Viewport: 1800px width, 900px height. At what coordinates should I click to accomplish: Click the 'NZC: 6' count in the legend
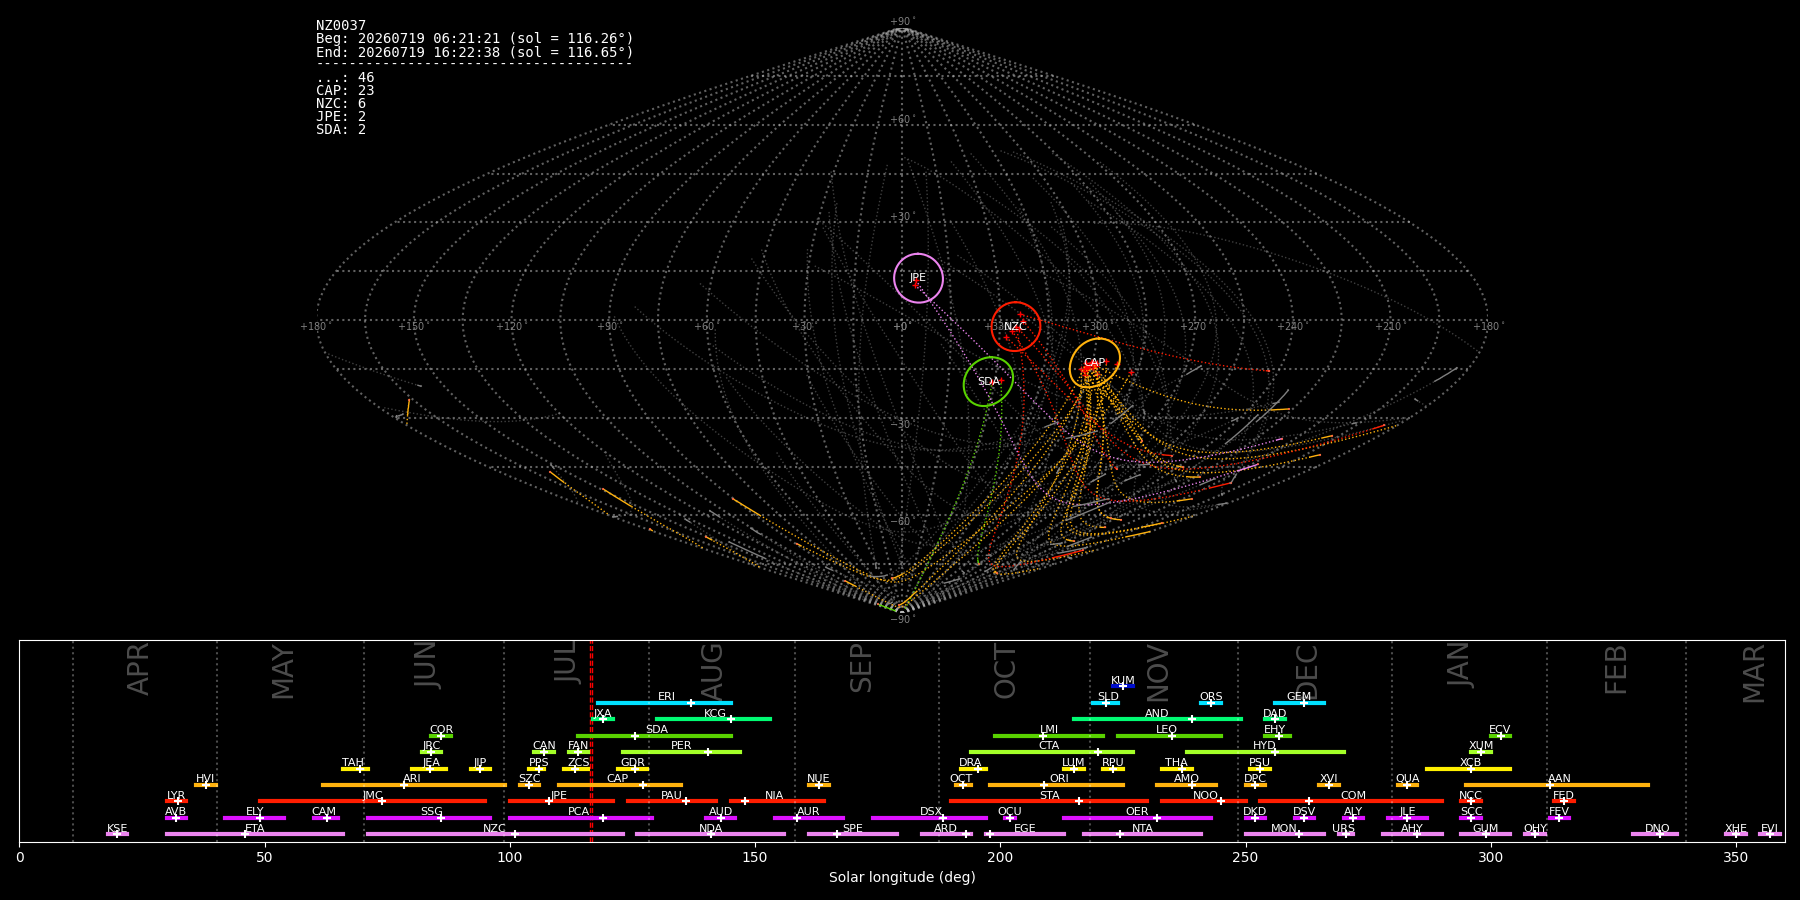point(341,104)
